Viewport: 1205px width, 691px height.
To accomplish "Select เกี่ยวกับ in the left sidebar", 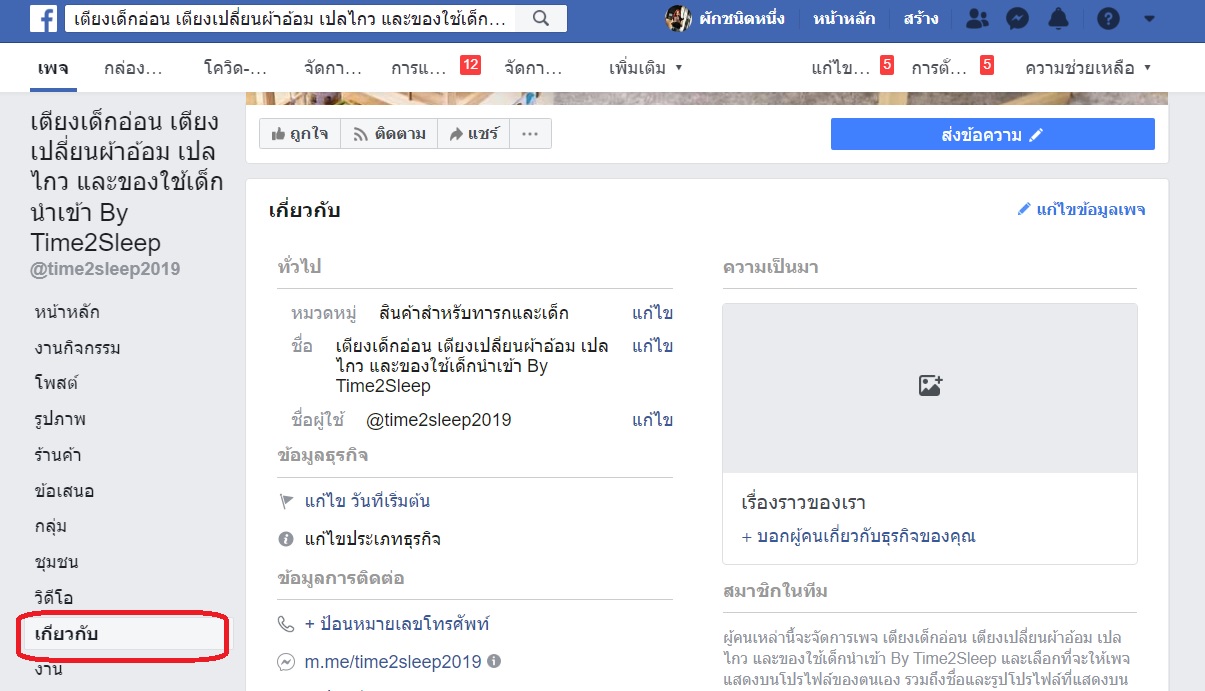I will point(66,634).
